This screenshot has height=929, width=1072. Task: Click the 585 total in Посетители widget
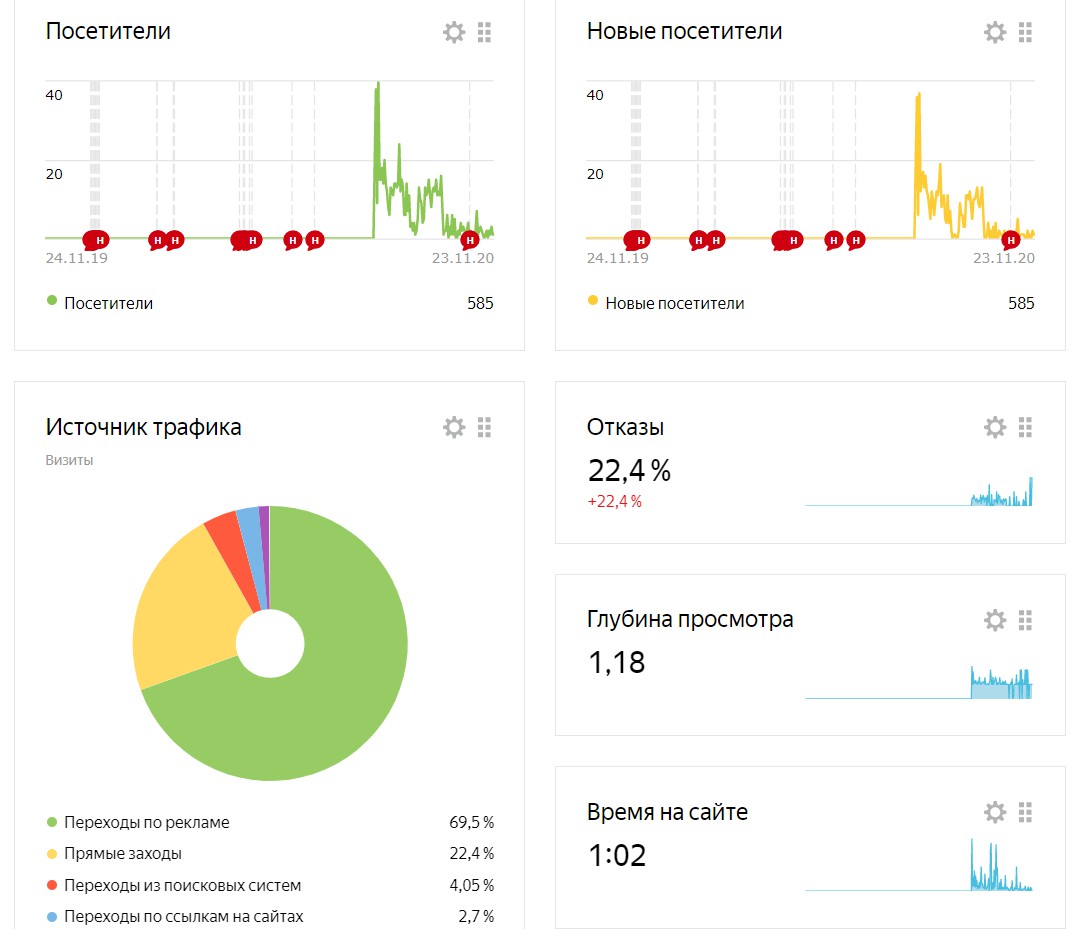[x=480, y=304]
